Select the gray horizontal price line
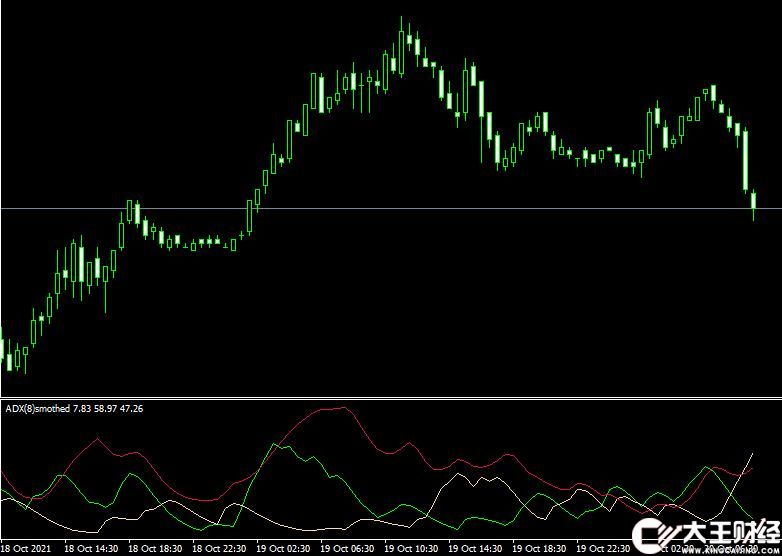This screenshot has width=782, height=556. (x=391, y=208)
